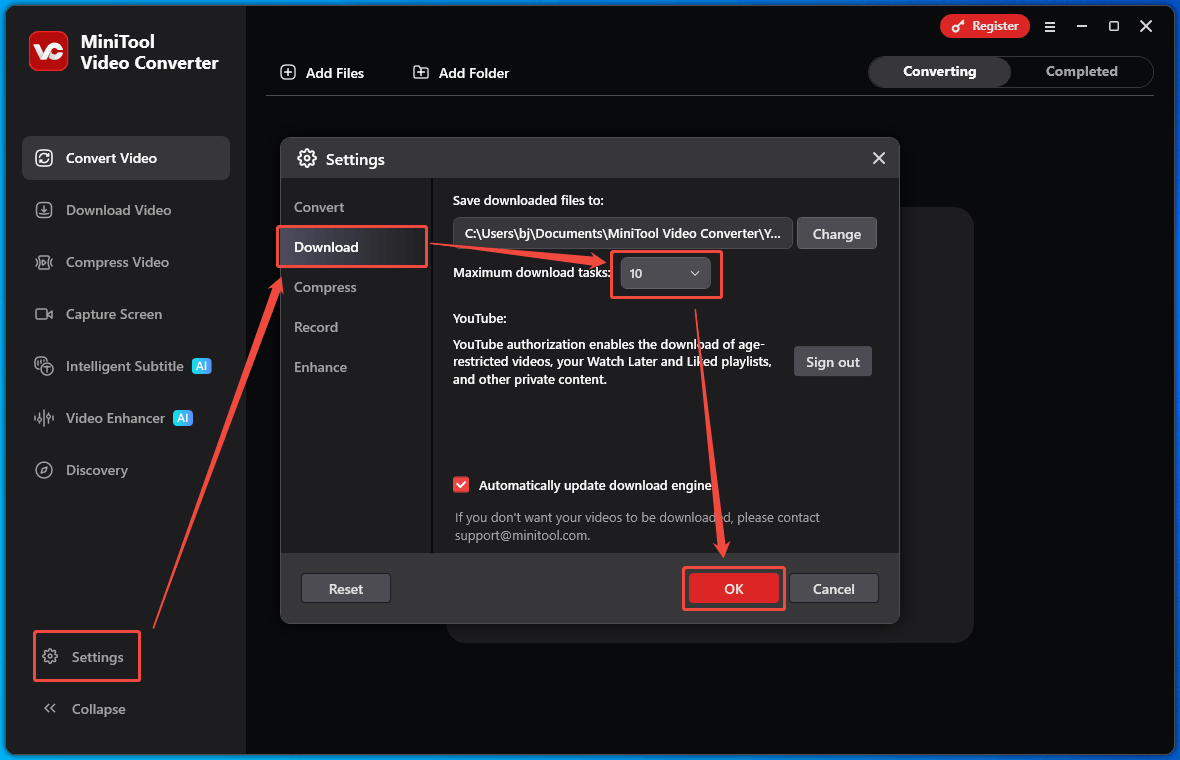The image size is (1180, 760).
Task: Click the 'Automatically update download engine' label
Action: point(595,485)
